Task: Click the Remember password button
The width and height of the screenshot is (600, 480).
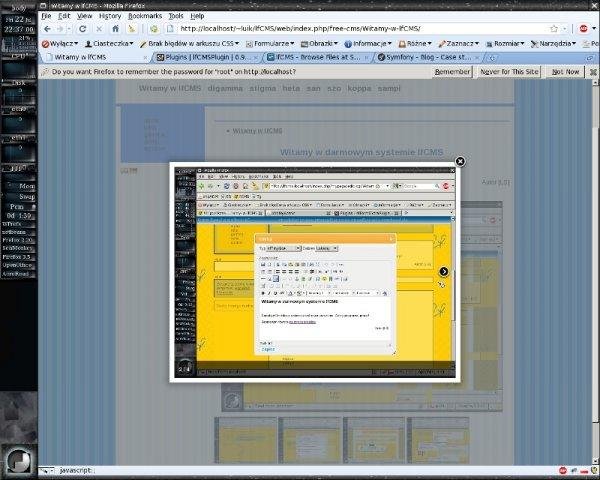Action: tap(452, 72)
